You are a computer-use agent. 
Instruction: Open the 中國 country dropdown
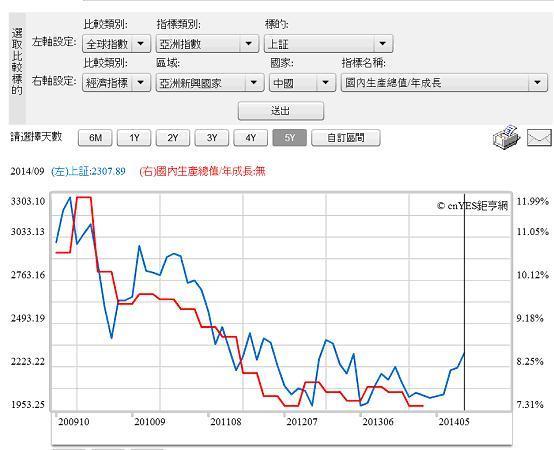(302, 83)
